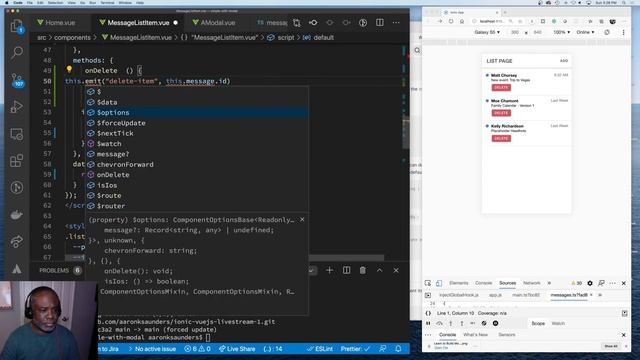This screenshot has height=360, width=640.
Task: Click script in the breadcrumb path
Action: point(286,38)
